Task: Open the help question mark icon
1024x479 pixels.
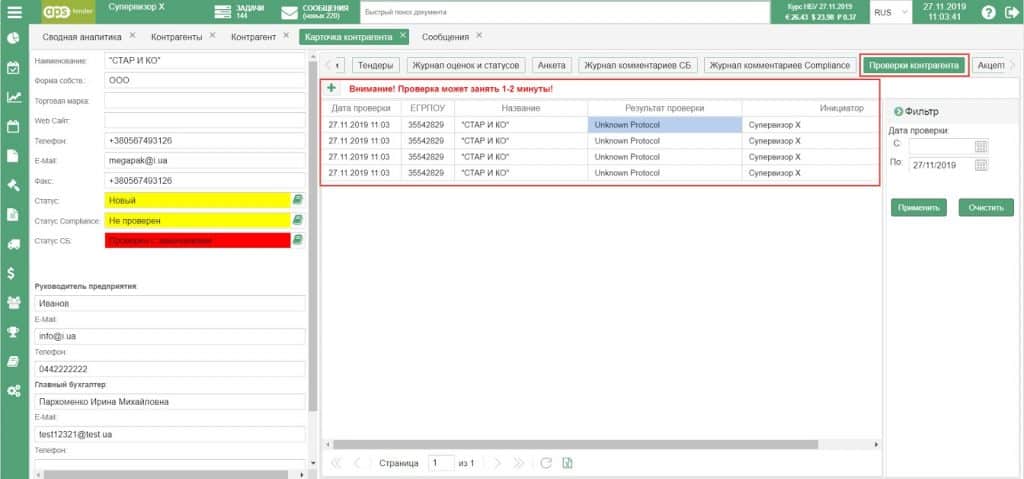Action: pyautogui.click(x=988, y=13)
